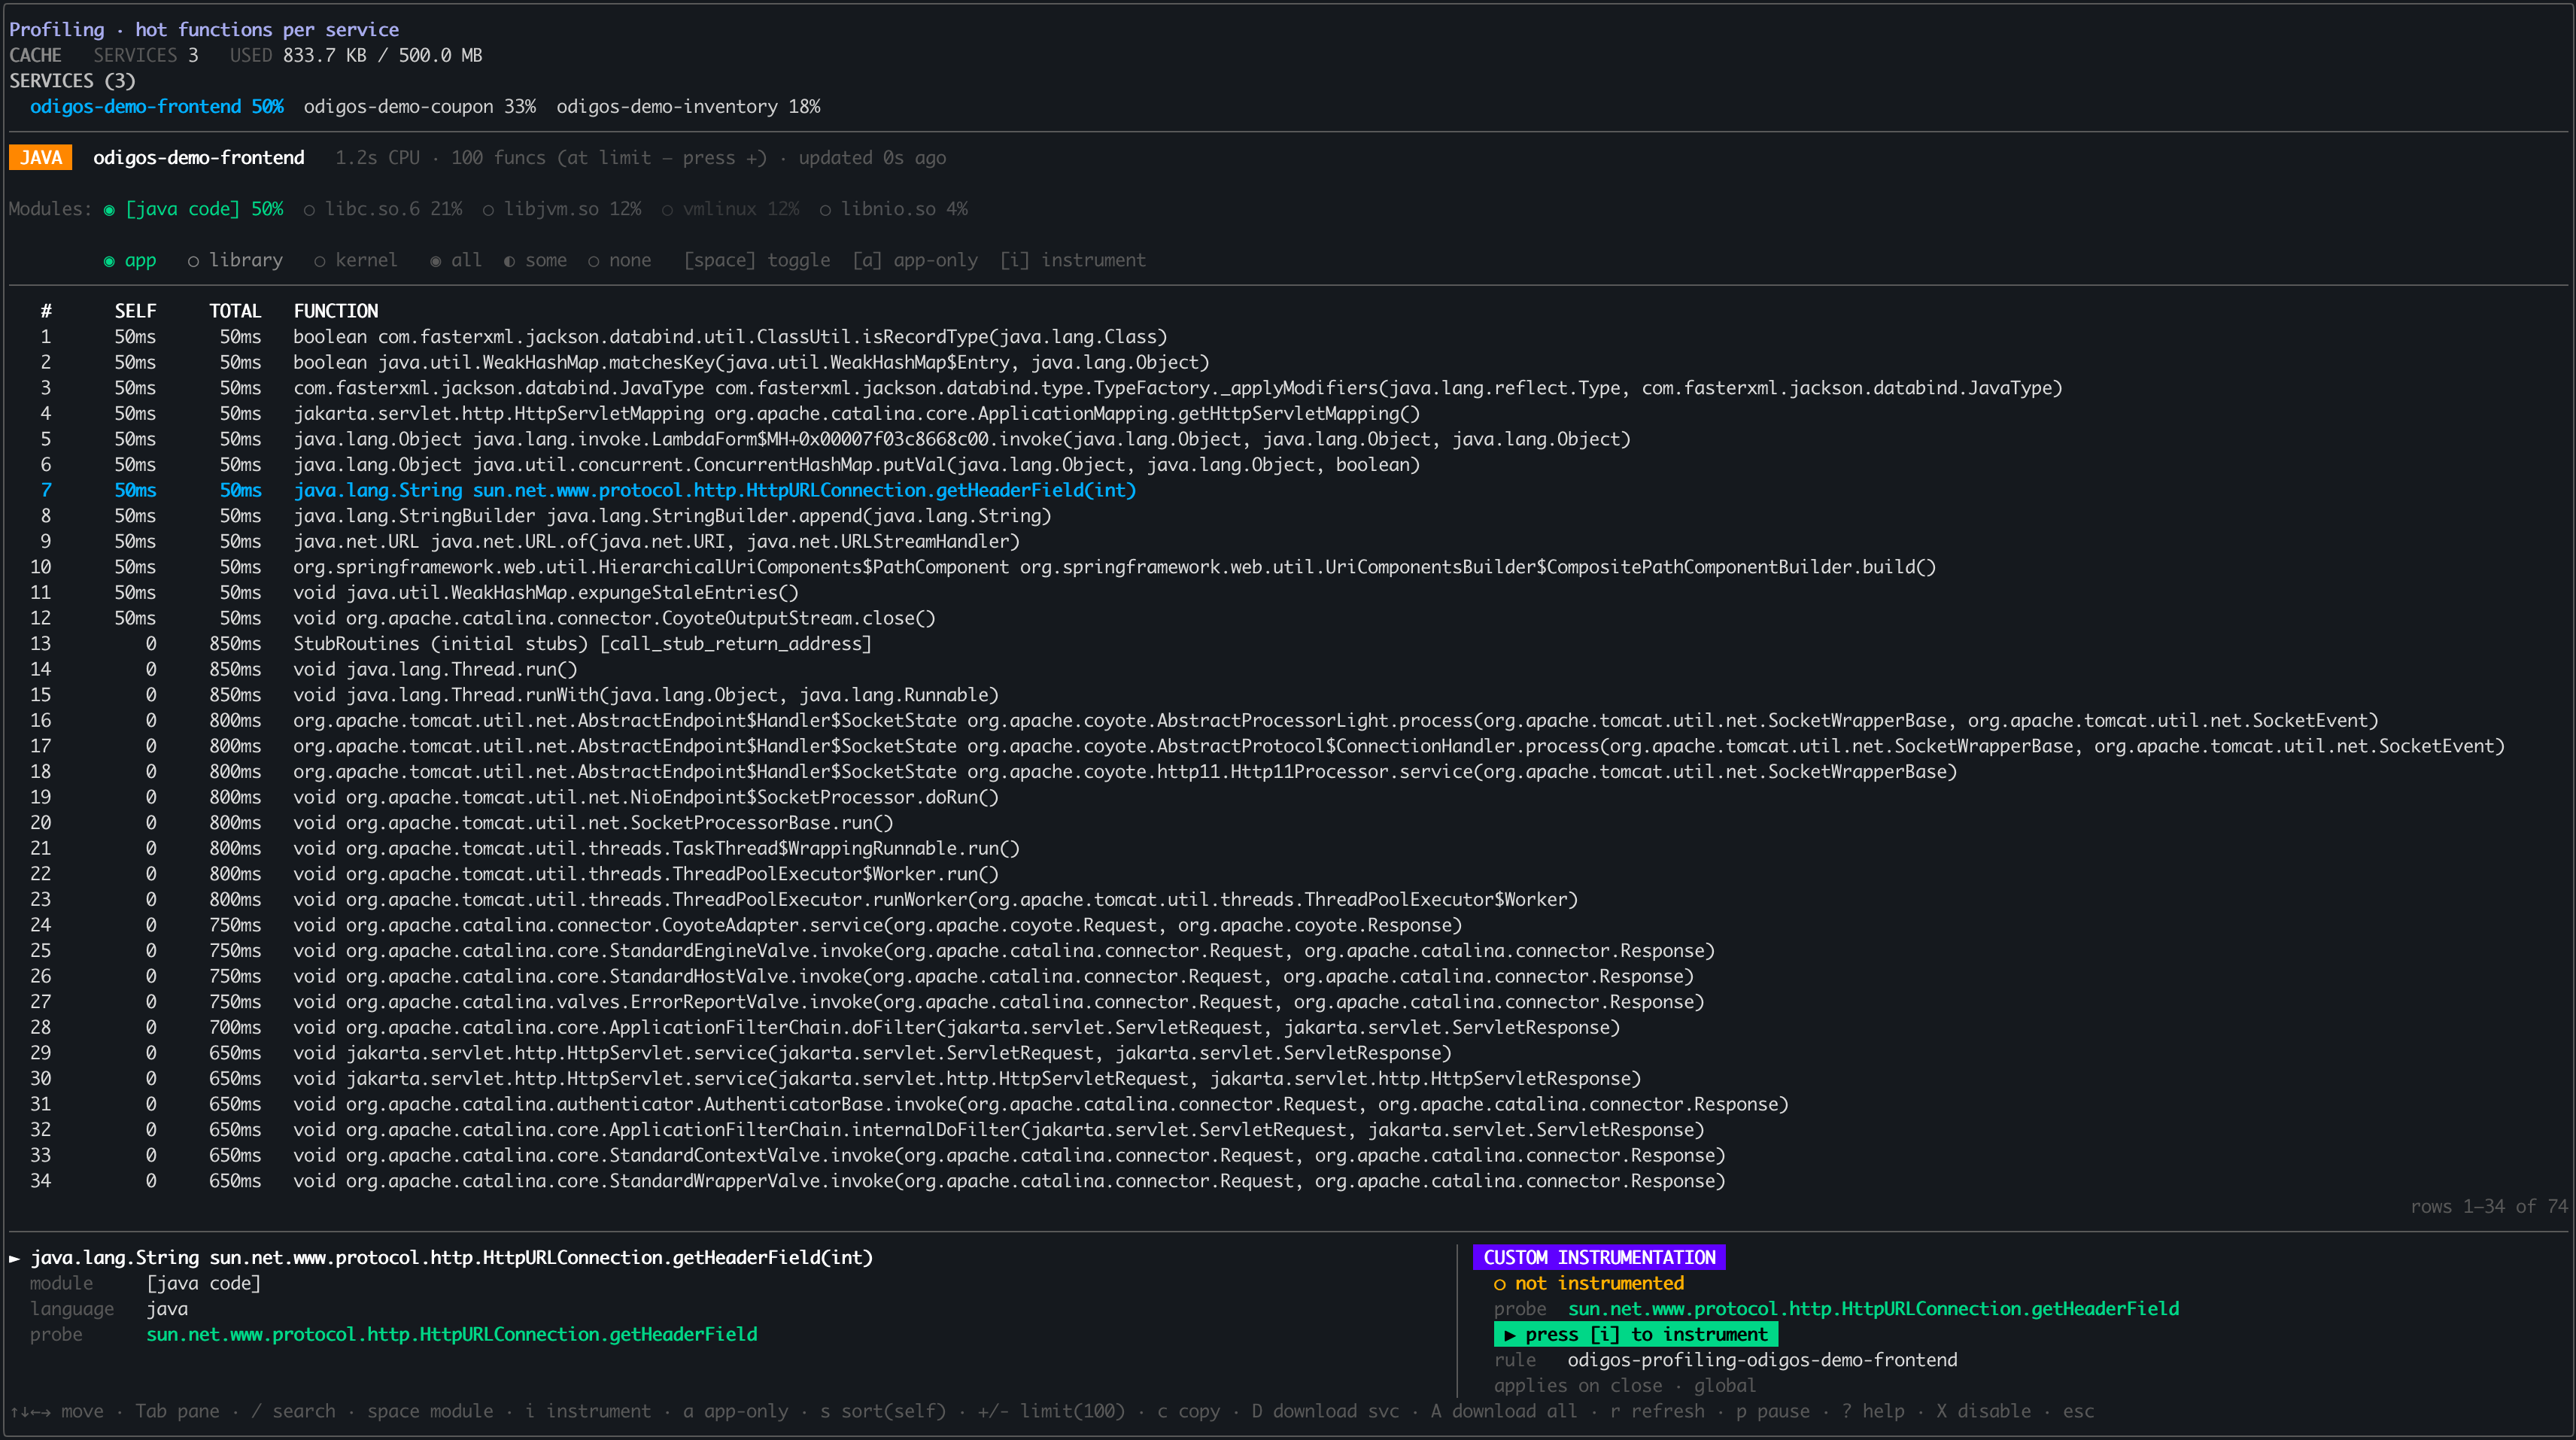Click the custom instrumentation probe name

[1873, 1309]
